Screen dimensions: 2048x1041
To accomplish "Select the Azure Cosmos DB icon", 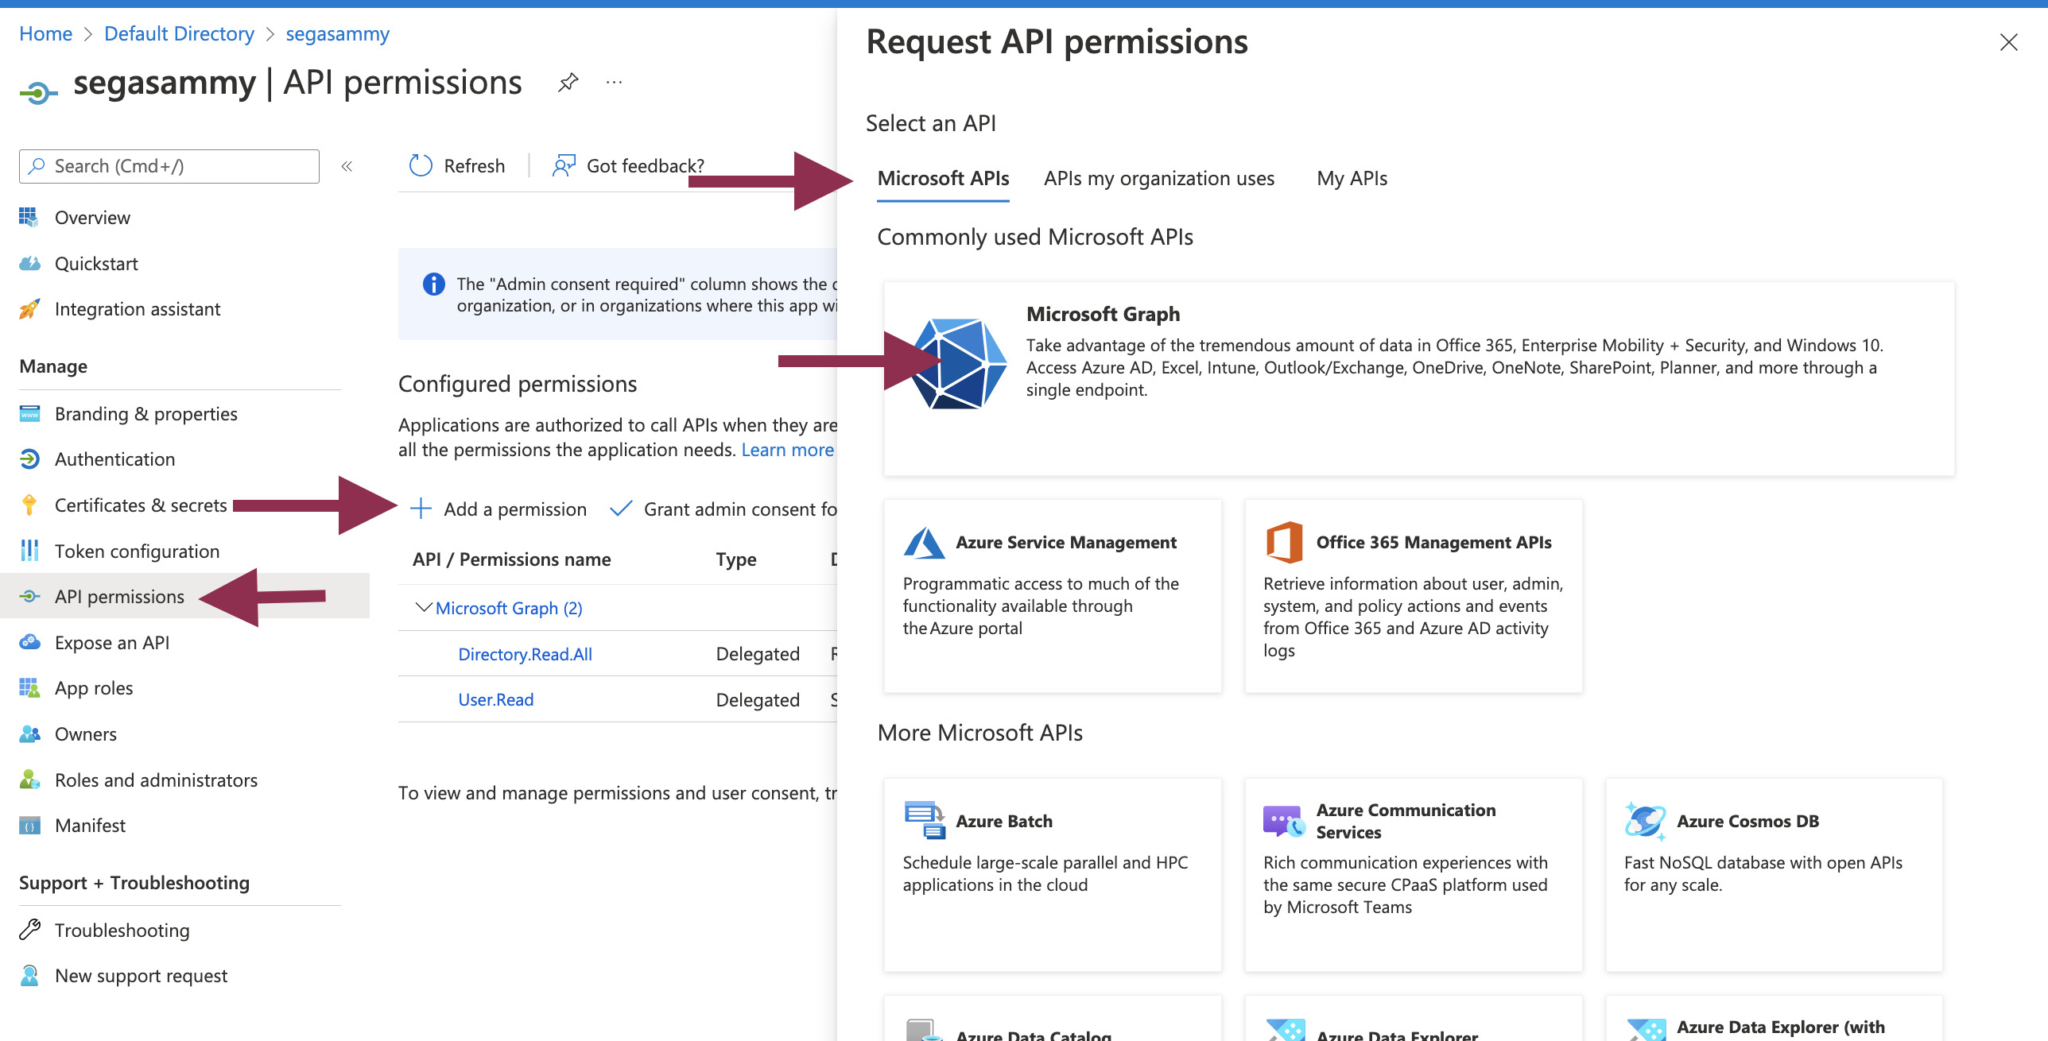I will point(1645,820).
